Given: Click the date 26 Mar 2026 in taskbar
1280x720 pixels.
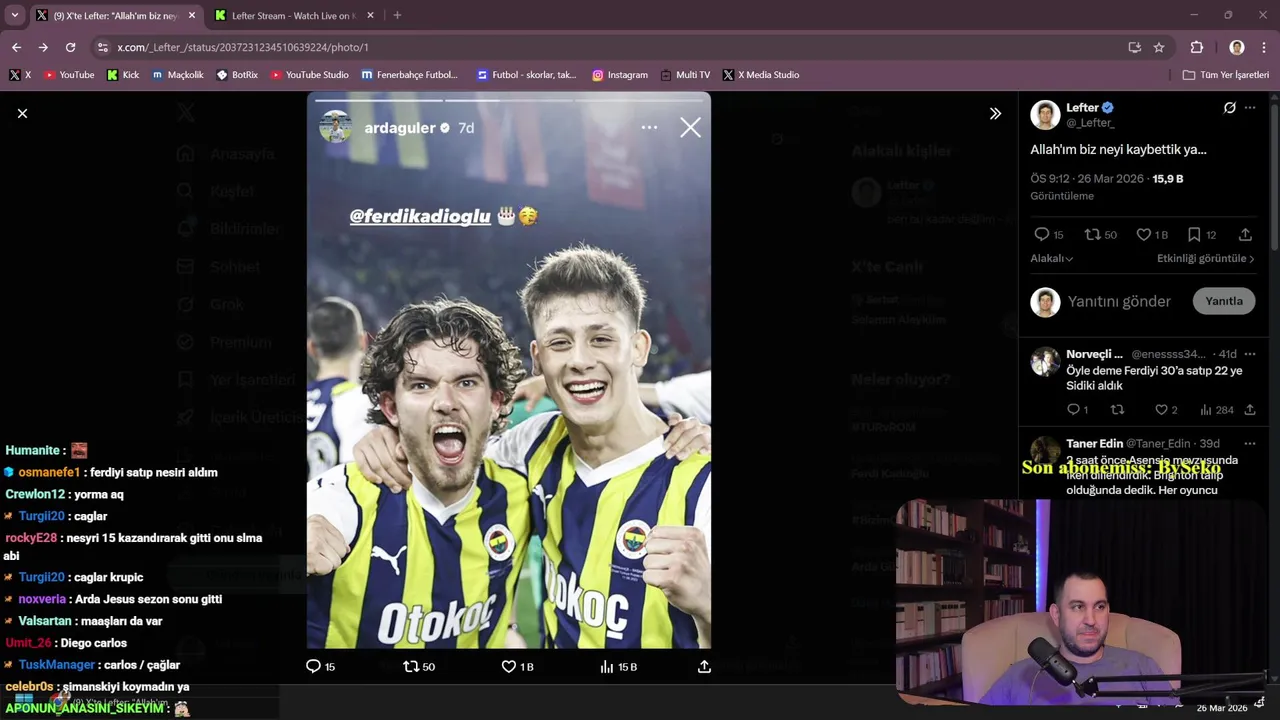Looking at the screenshot, I should click(1222, 708).
